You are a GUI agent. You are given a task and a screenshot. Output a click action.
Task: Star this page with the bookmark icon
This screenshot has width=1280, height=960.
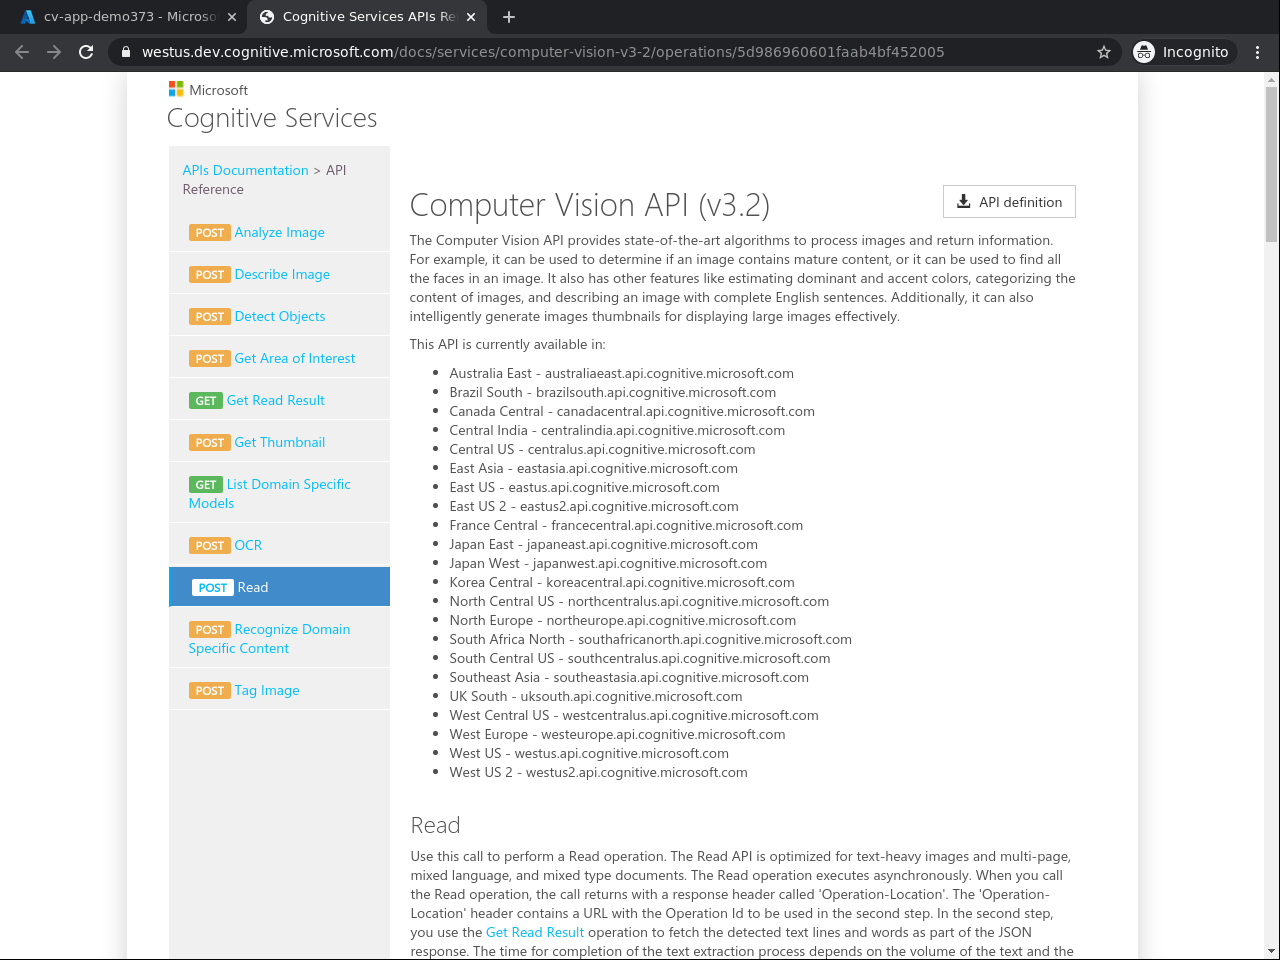pos(1103,51)
